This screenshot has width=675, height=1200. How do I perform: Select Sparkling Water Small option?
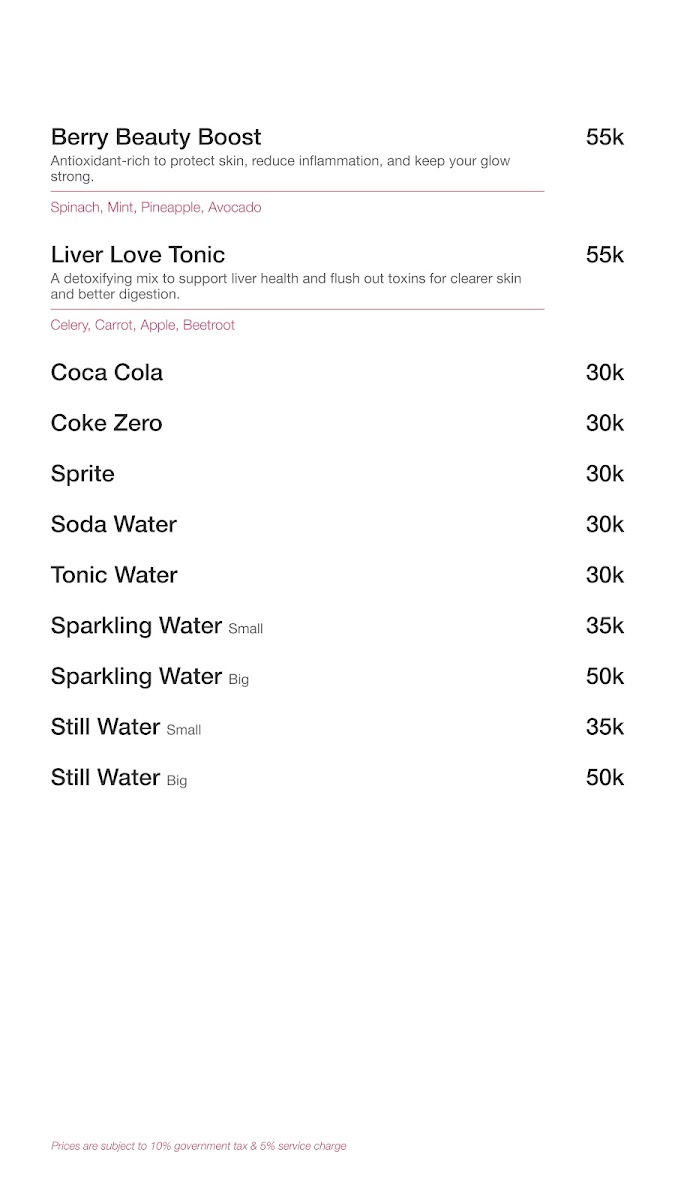(157, 627)
